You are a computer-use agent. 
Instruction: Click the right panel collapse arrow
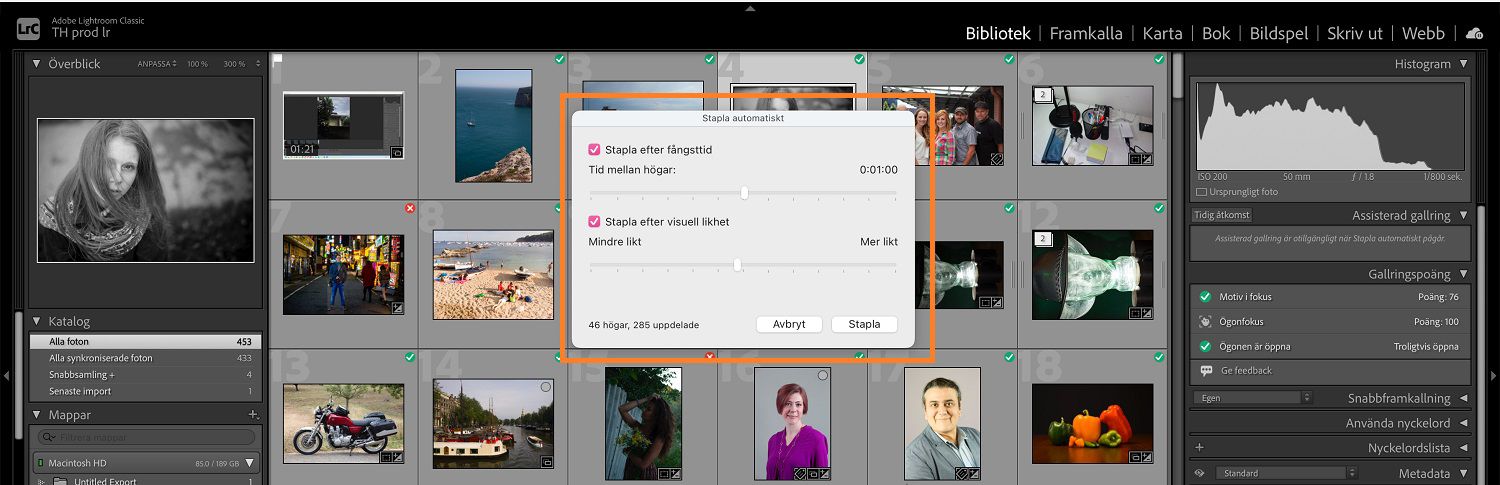1493,376
